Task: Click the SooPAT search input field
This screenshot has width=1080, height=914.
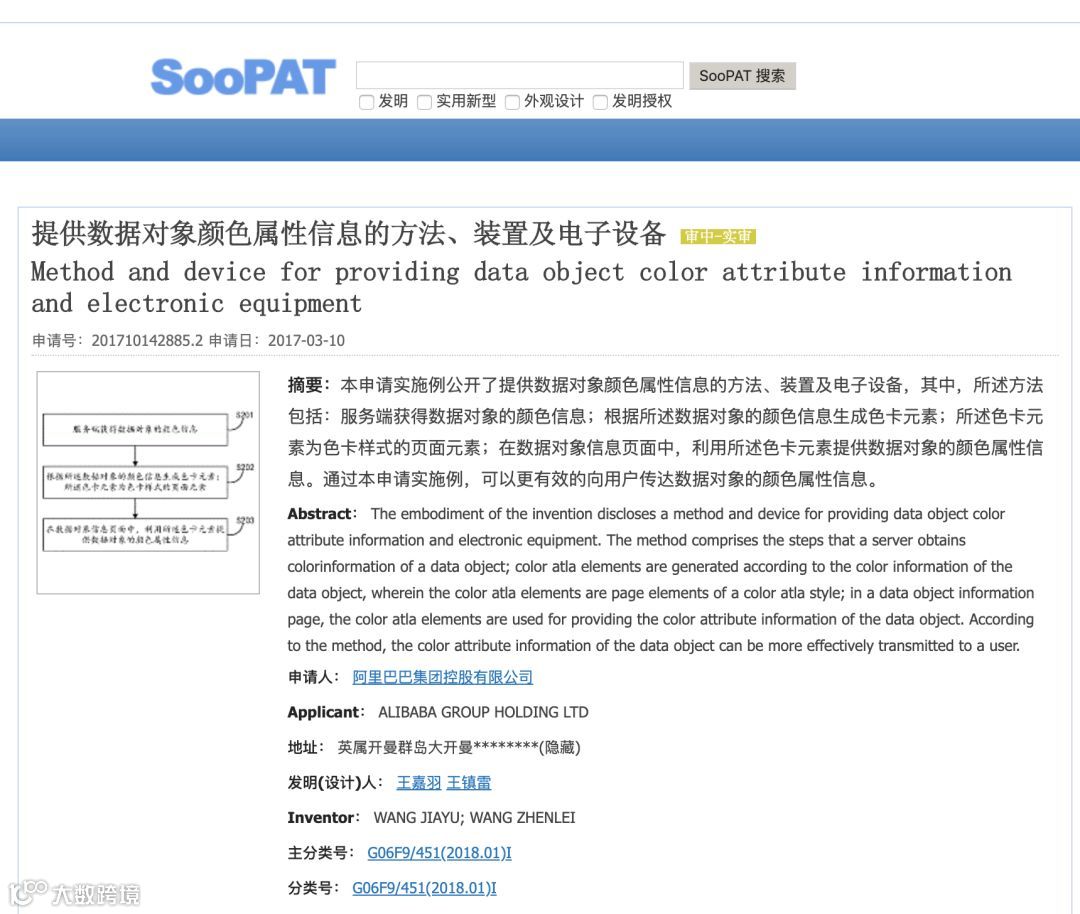Action: click(519, 75)
